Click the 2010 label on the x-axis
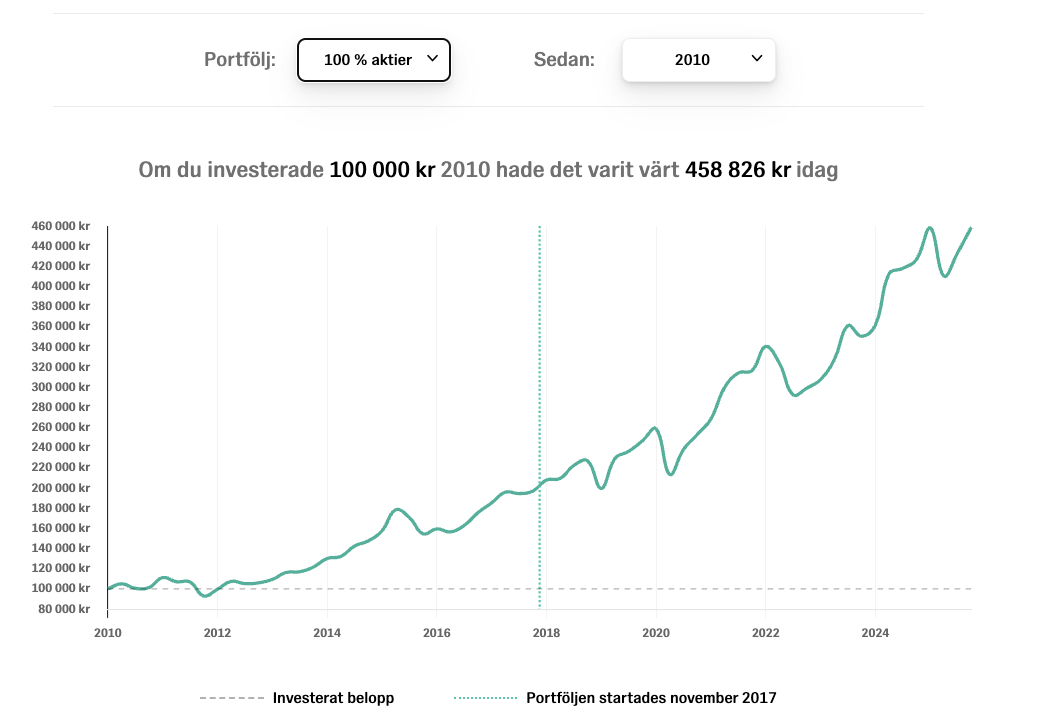 click(107, 632)
